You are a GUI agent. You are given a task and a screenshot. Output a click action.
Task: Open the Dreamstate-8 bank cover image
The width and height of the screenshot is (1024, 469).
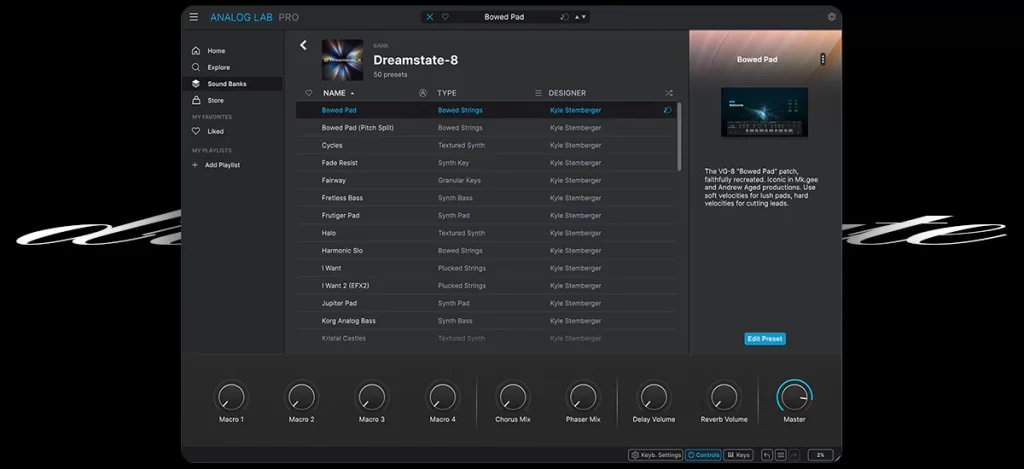(342, 60)
